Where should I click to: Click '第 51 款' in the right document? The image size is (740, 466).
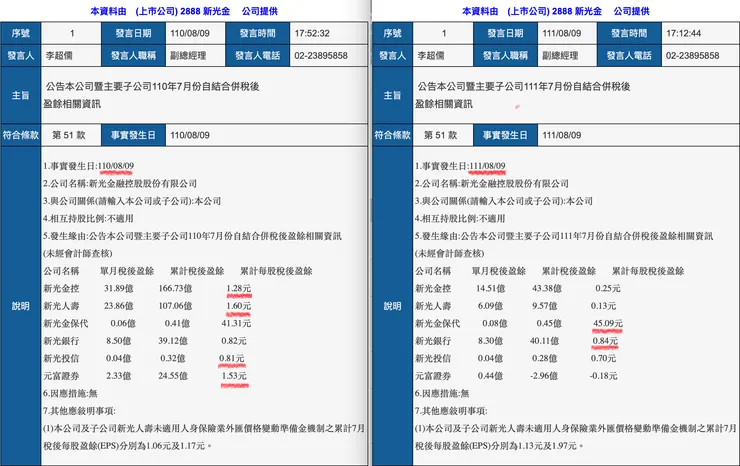point(440,135)
